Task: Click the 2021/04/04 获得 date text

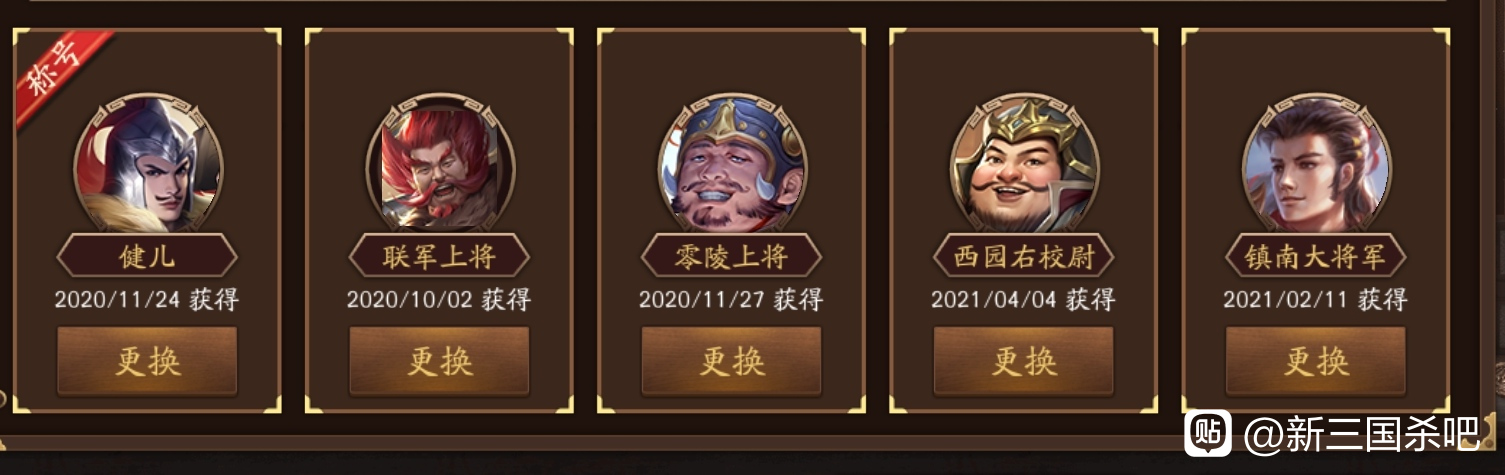Action: 1023,299
